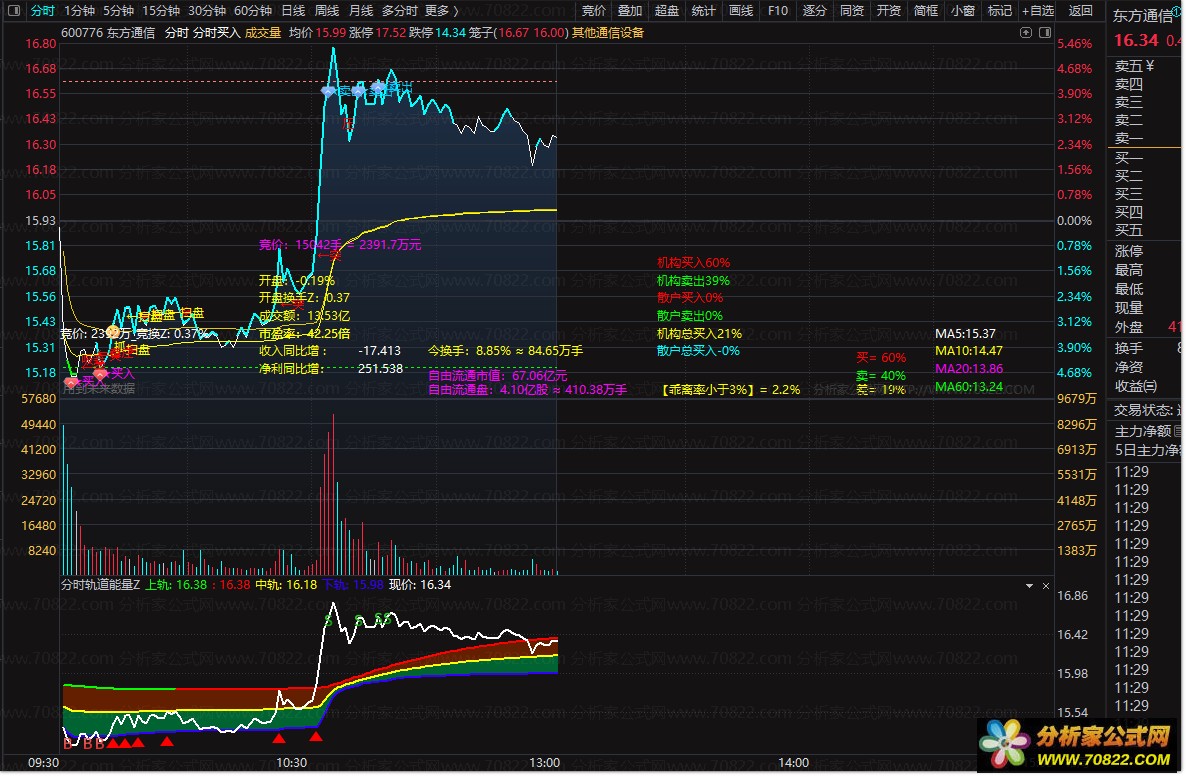Switch to the 日线 daily chart tab
The image size is (1187, 776).
click(293, 11)
